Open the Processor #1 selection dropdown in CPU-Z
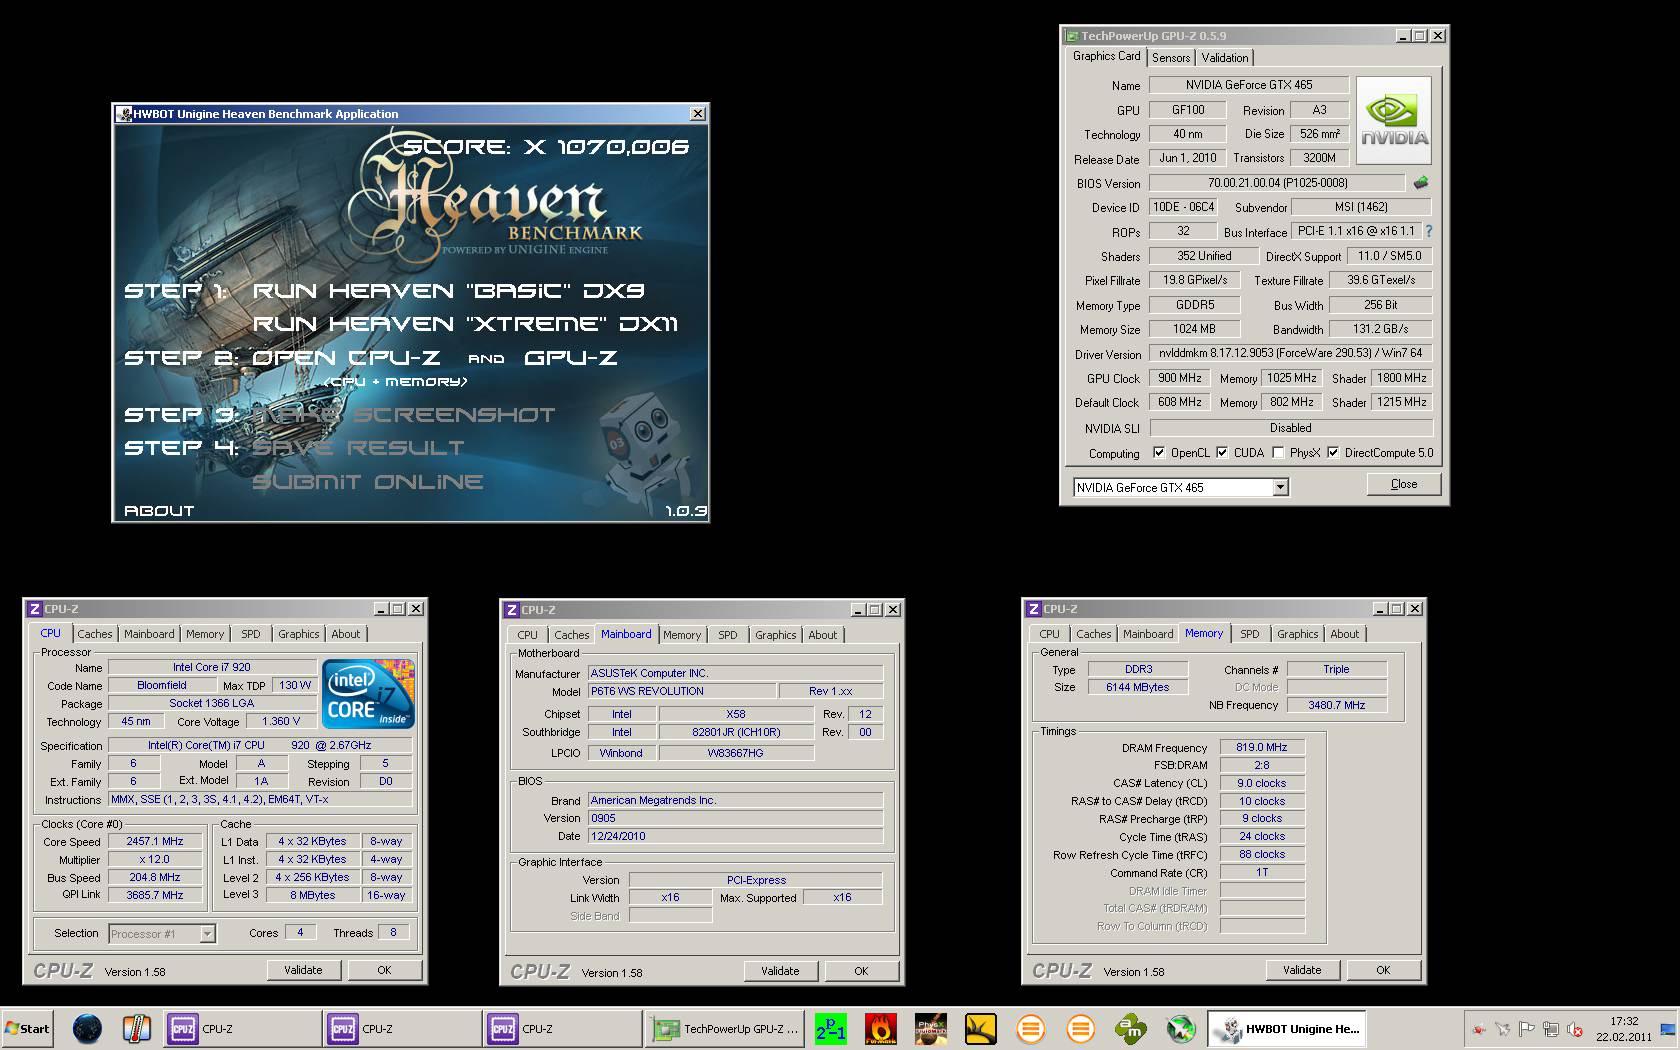Viewport: 1680px width, 1050px height. click(207, 934)
